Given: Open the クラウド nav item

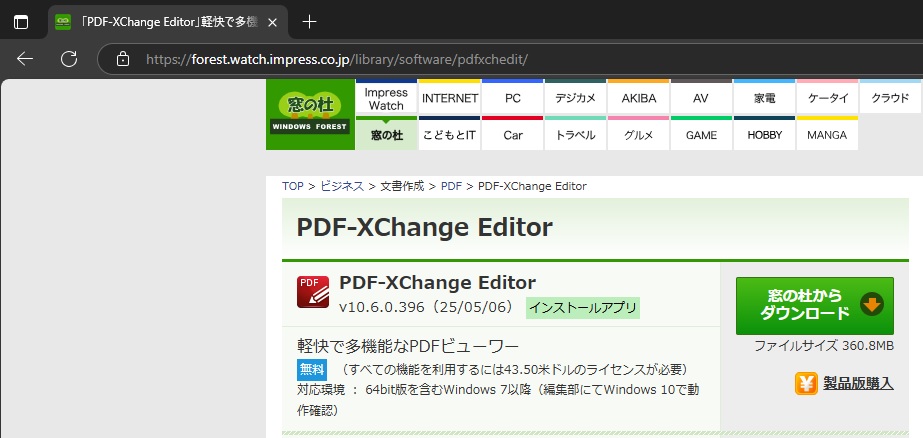Looking at the screenshot, I should [x=890, y=97].
